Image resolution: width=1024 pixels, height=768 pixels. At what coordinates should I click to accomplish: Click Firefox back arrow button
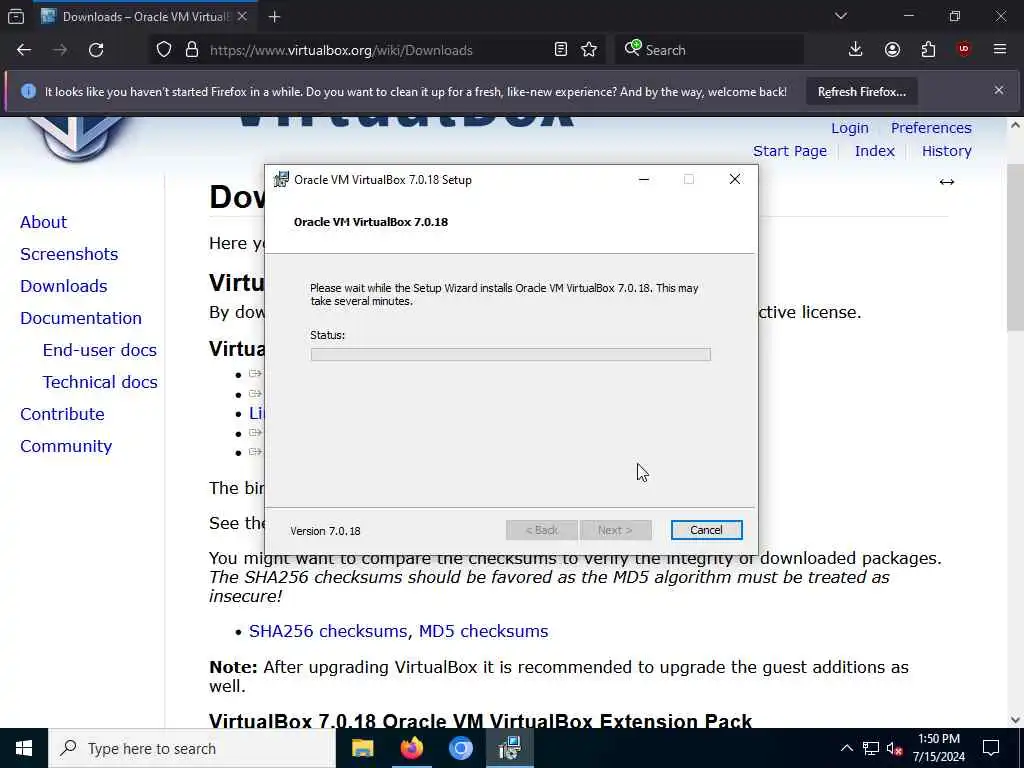click(24, 50)
